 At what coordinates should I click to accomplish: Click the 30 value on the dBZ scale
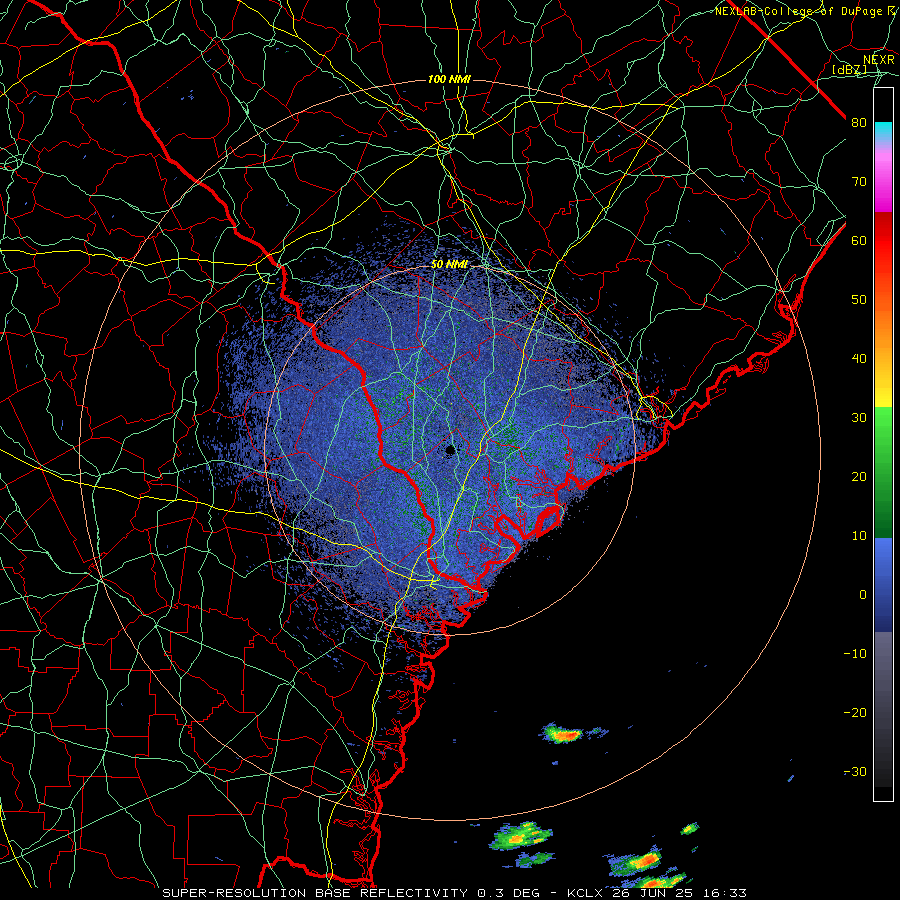(859, 418)
